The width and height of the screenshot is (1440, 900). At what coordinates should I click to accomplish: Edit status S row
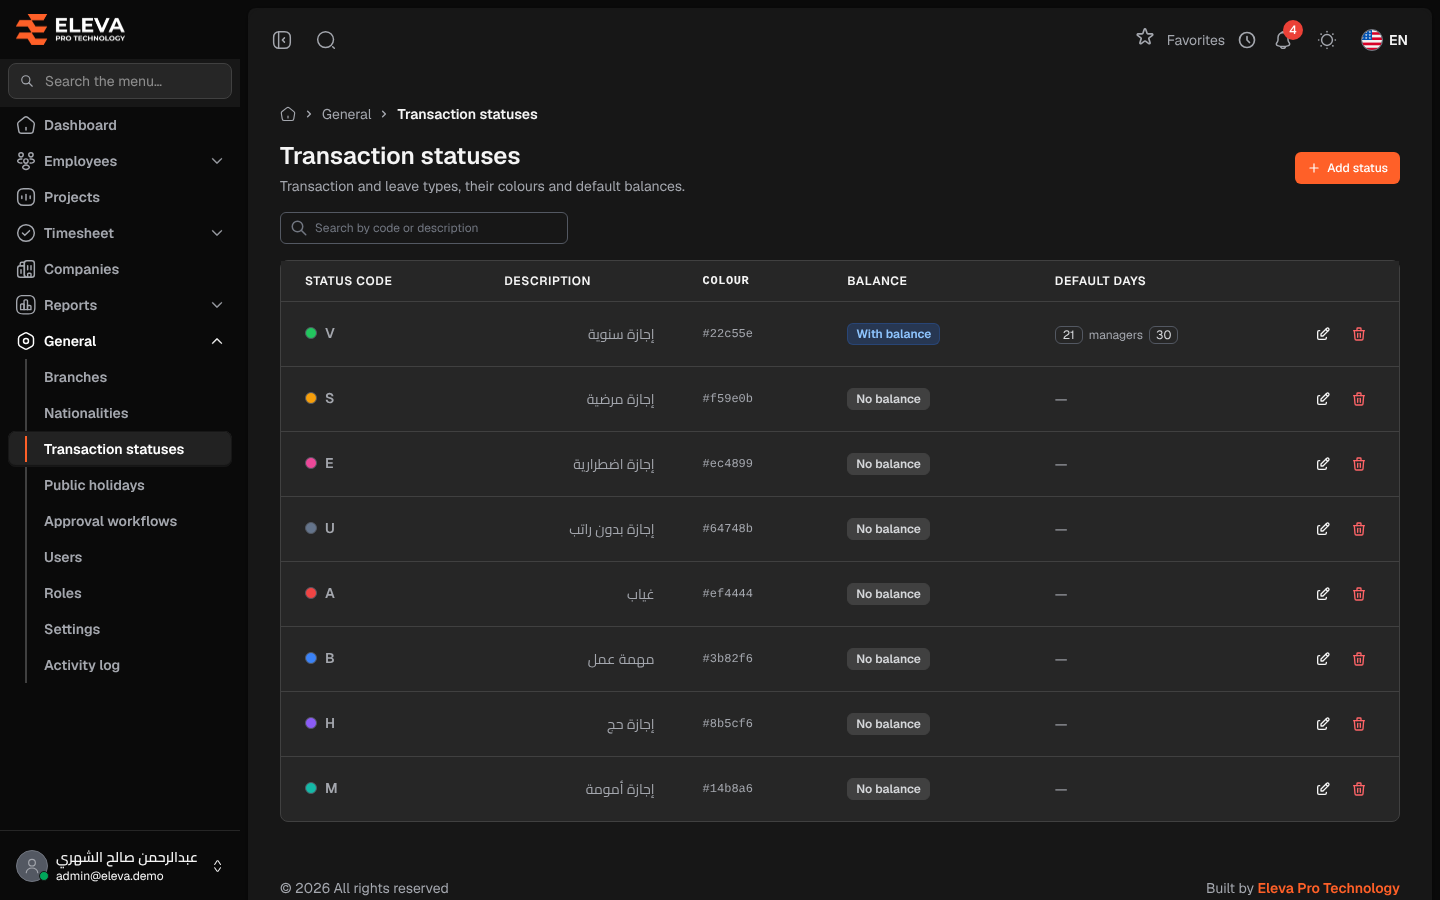[1323, 399]
